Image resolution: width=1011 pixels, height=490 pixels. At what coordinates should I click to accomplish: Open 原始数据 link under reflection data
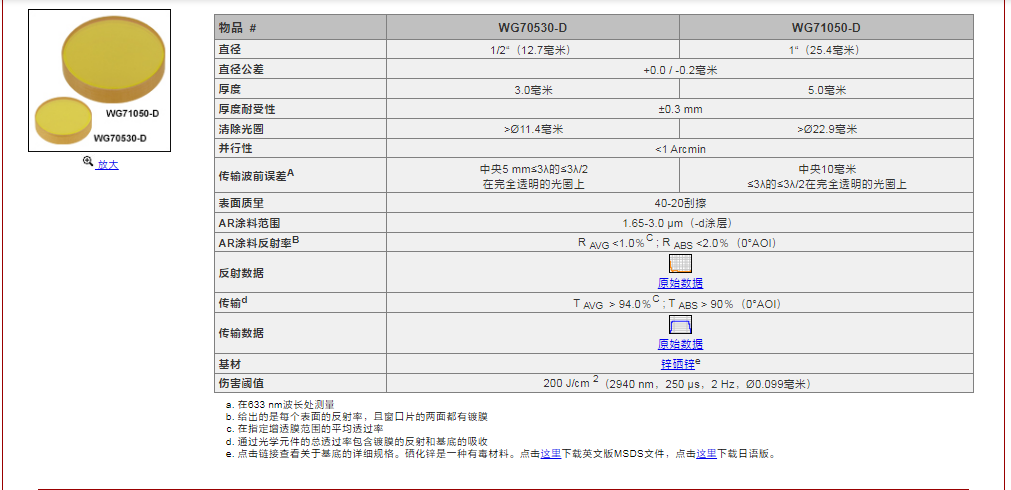[680, 283]
